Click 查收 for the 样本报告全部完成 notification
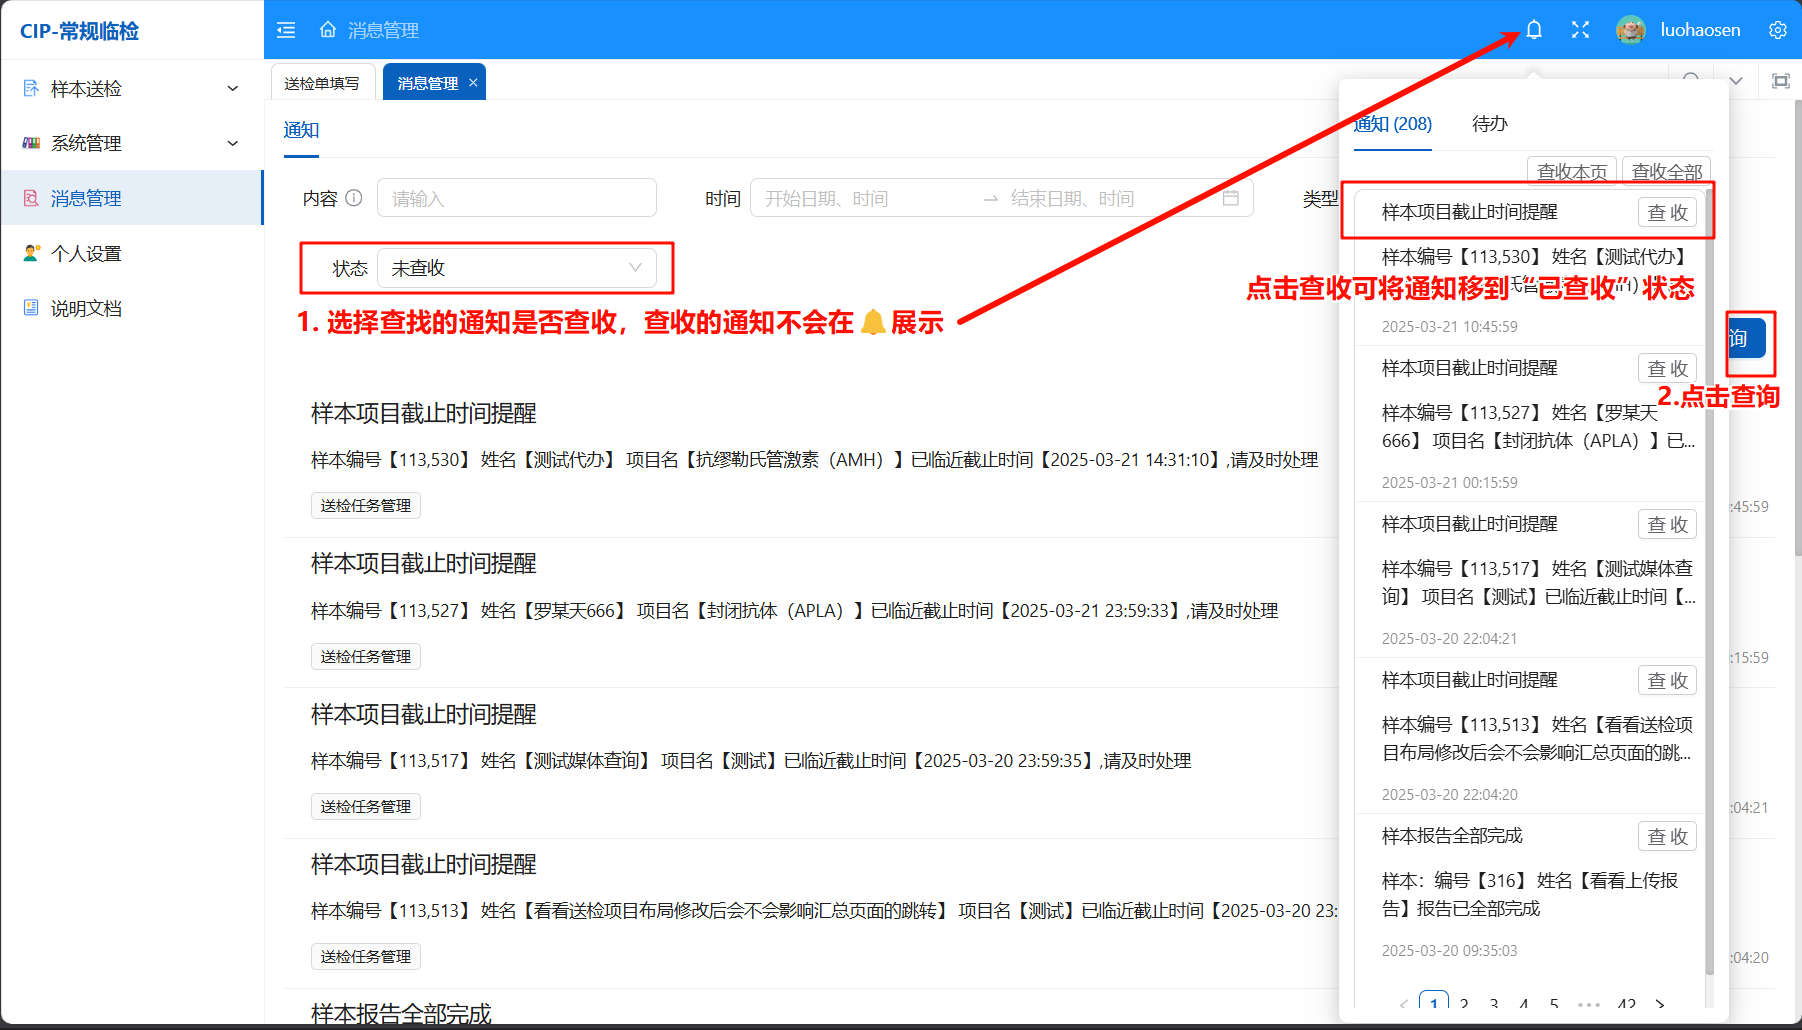 pos(1667,837)
